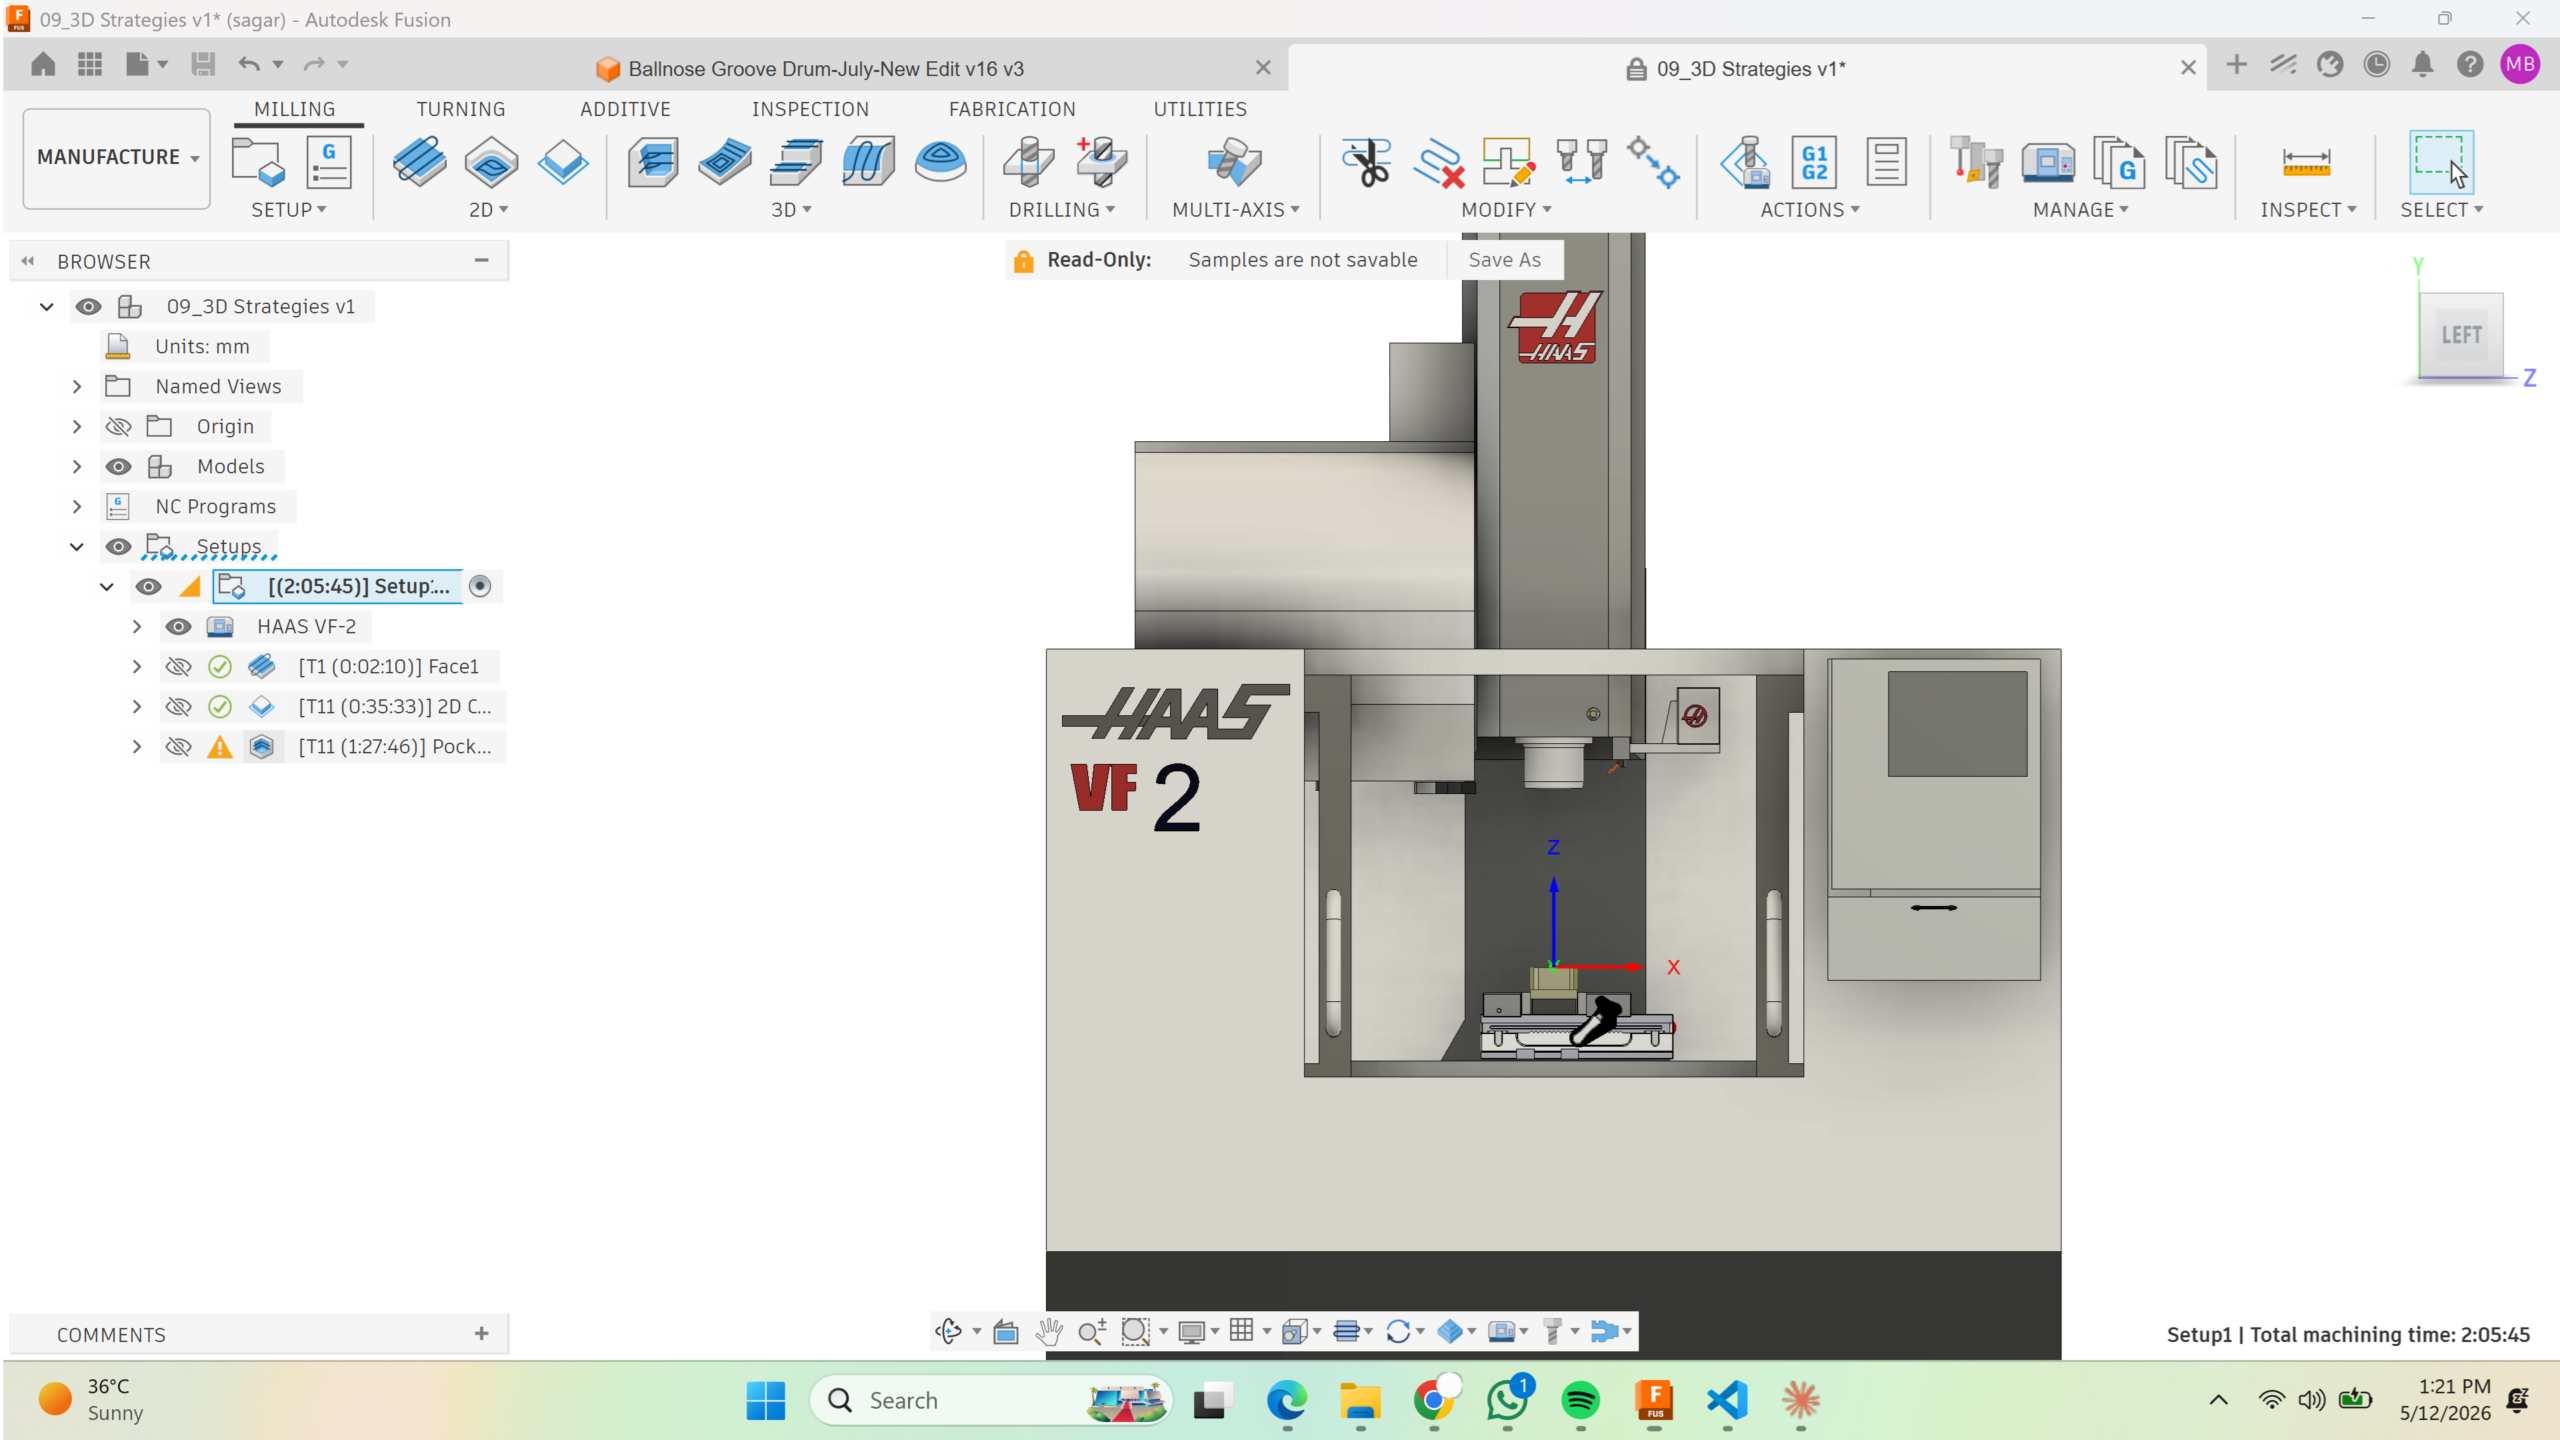2560x1440 pixels.
Task: Switch to the INSPECTION tab
Action: 810,109
